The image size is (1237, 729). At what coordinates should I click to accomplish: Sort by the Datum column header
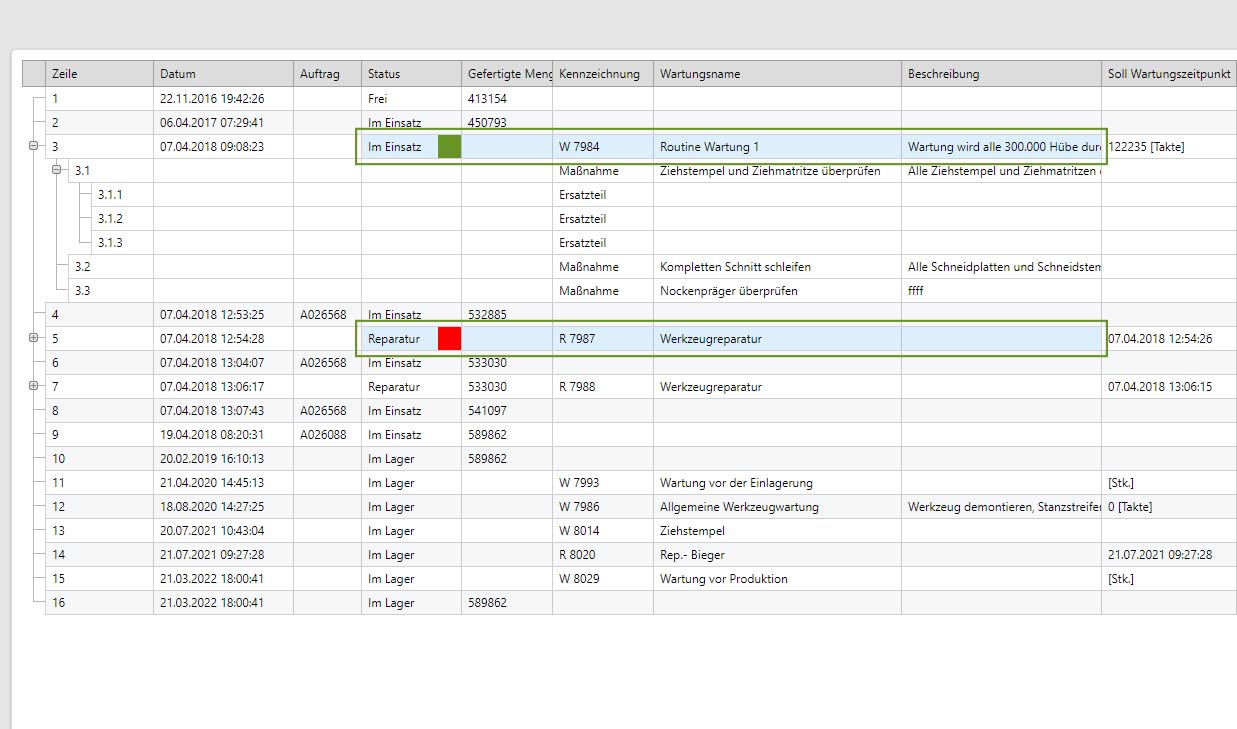(178, 74)
